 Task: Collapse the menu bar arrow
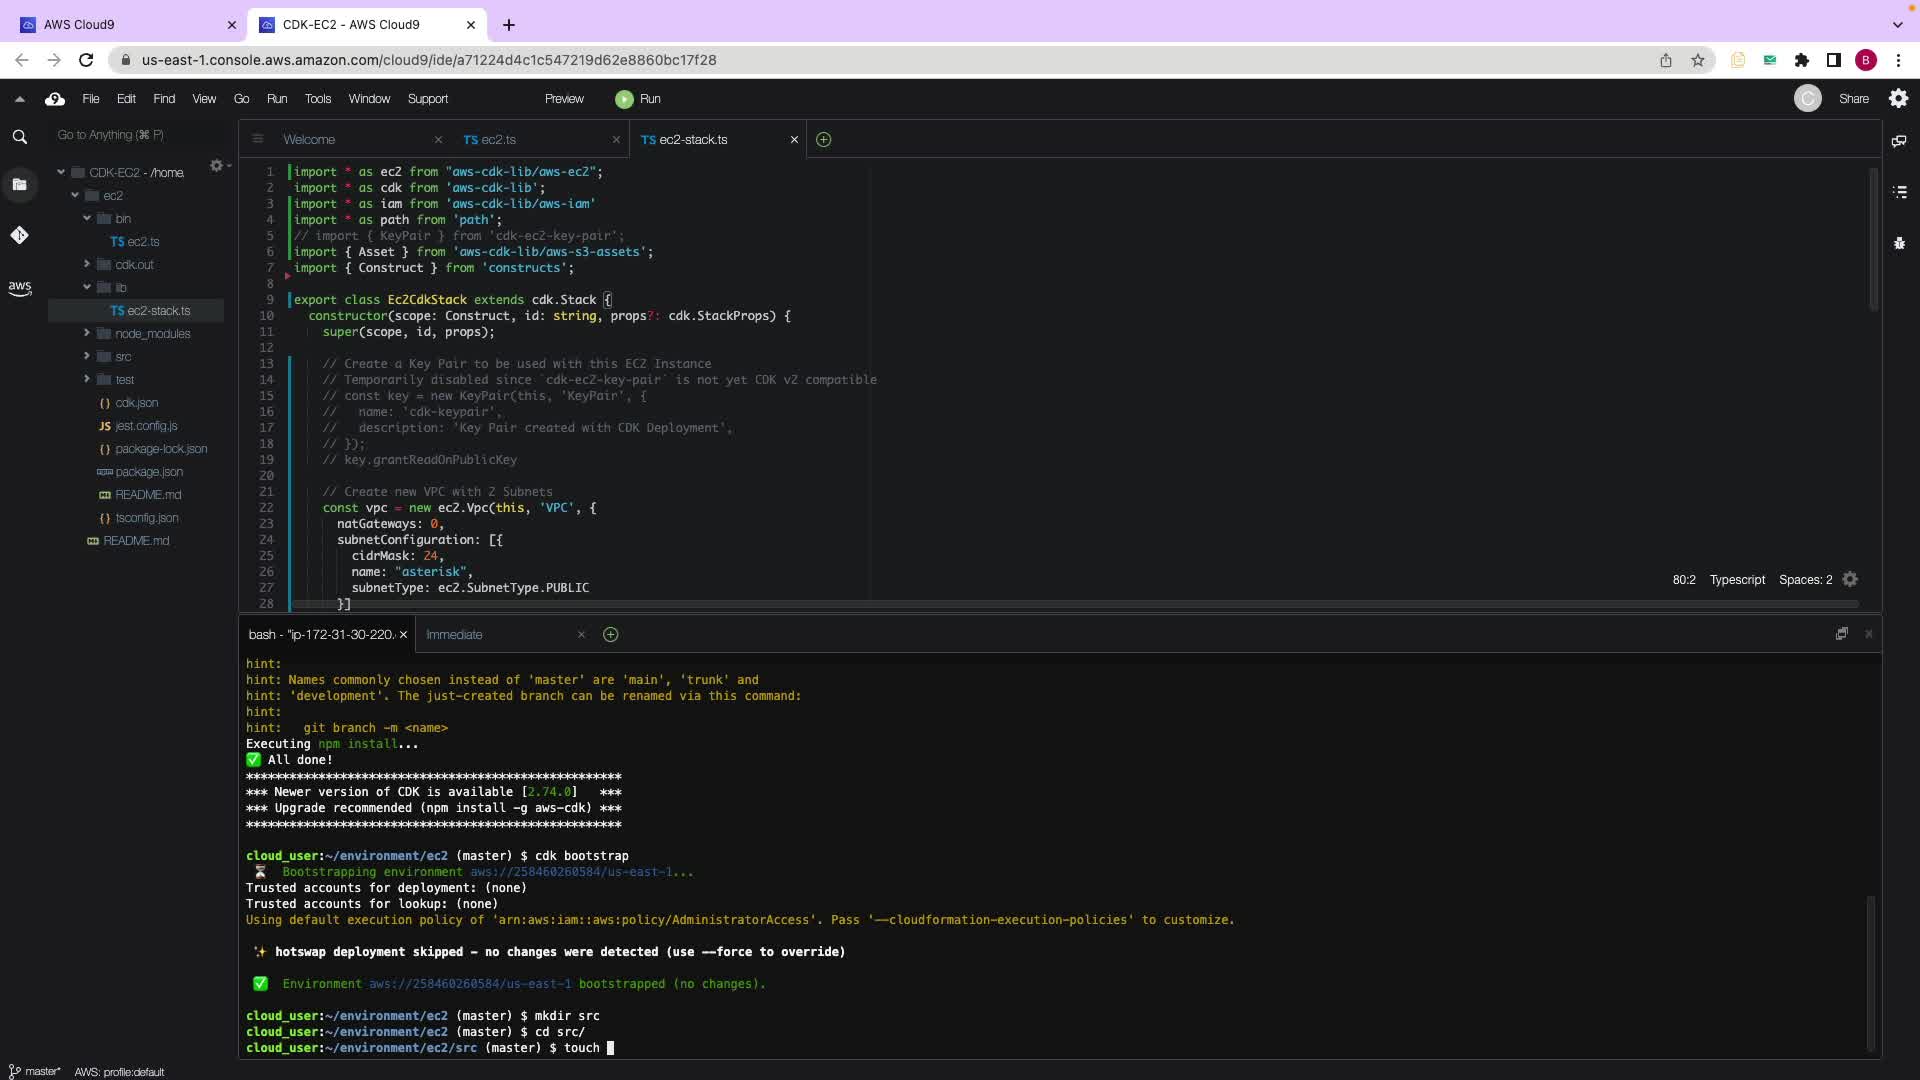[19, 99]
